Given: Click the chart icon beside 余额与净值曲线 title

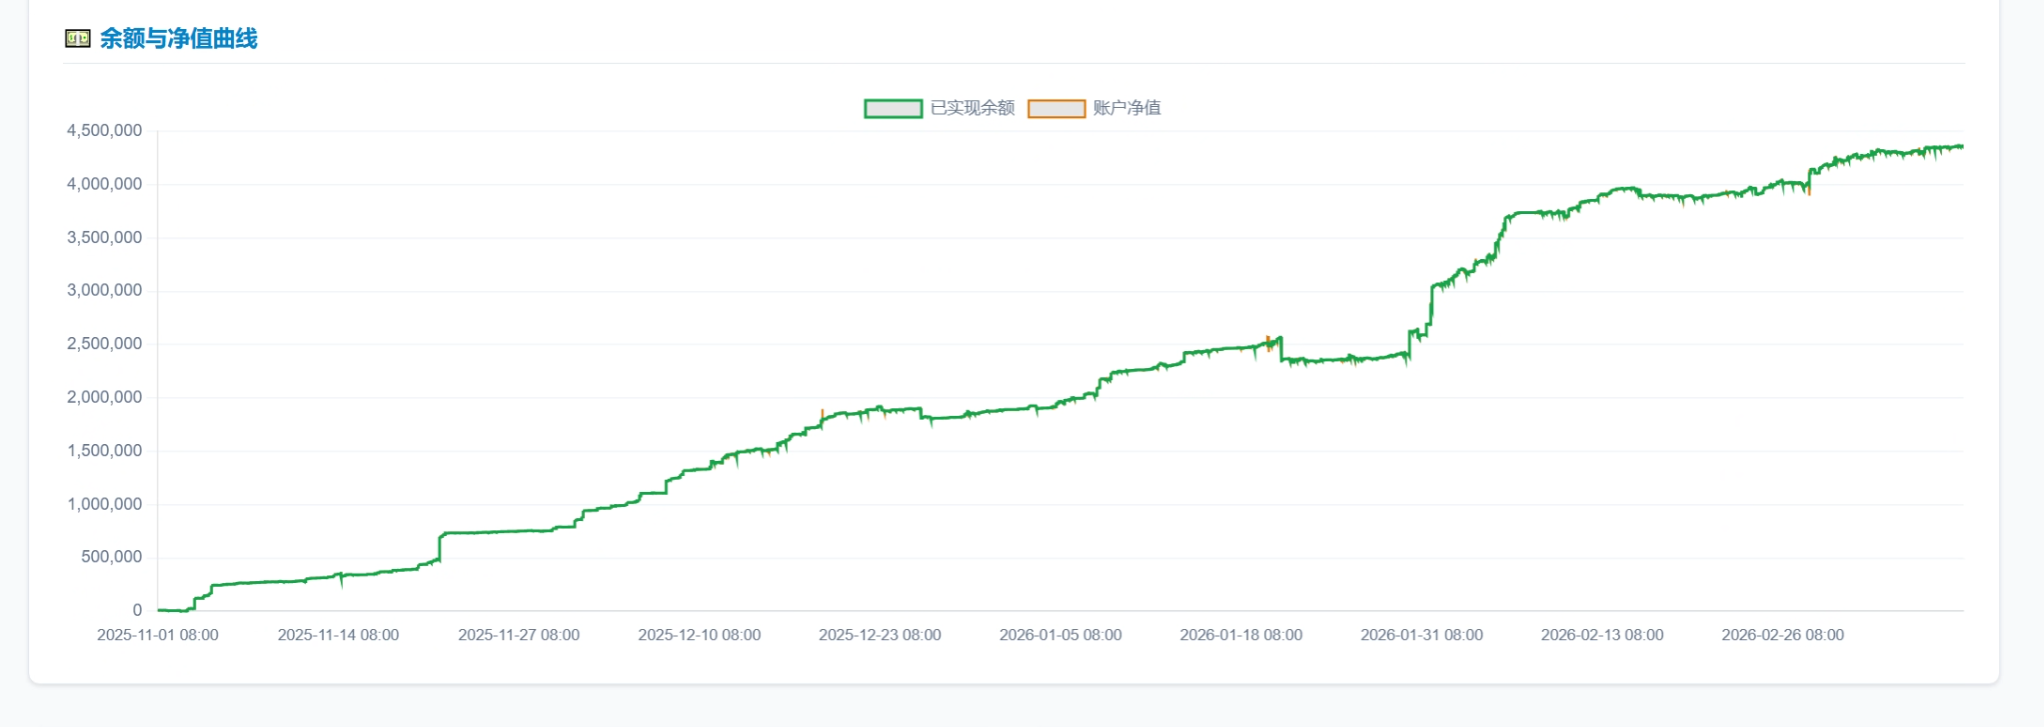Looking at the screenshot, I should coord(77,39).
